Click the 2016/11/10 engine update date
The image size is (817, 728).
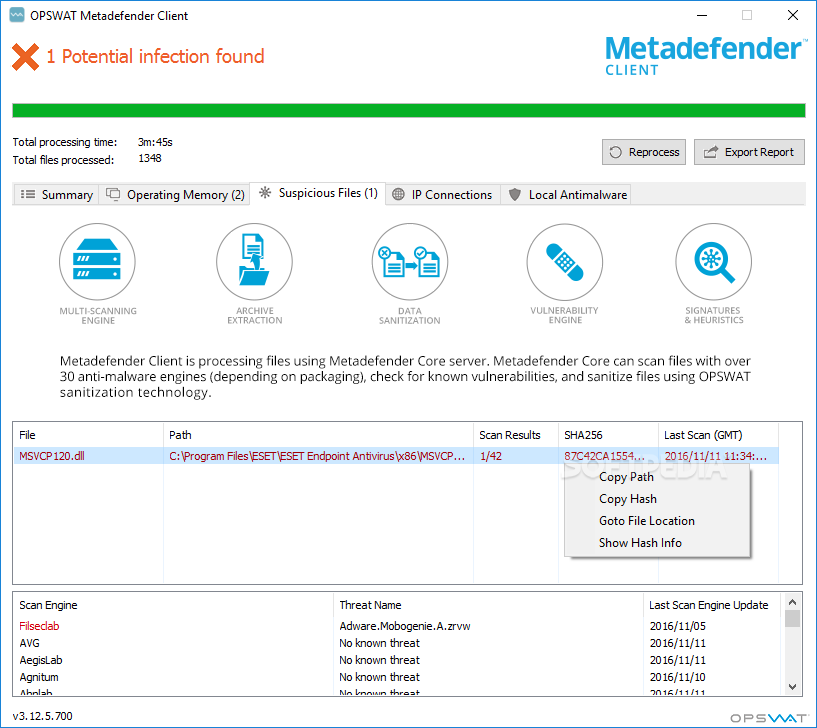(677, 677)
